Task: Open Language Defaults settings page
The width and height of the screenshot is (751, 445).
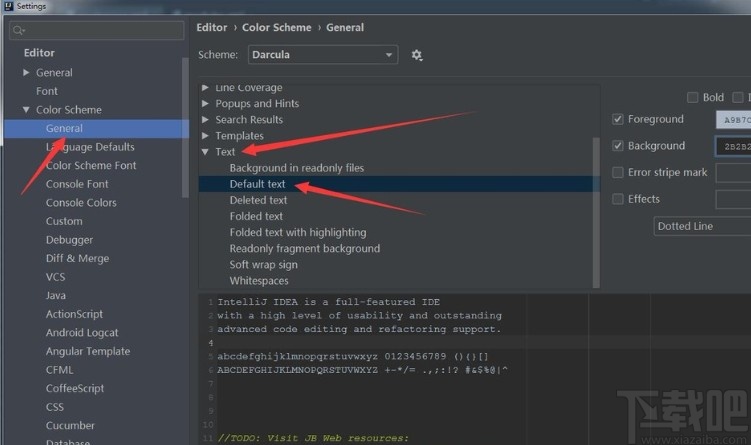Action: (x=90, y=147)
